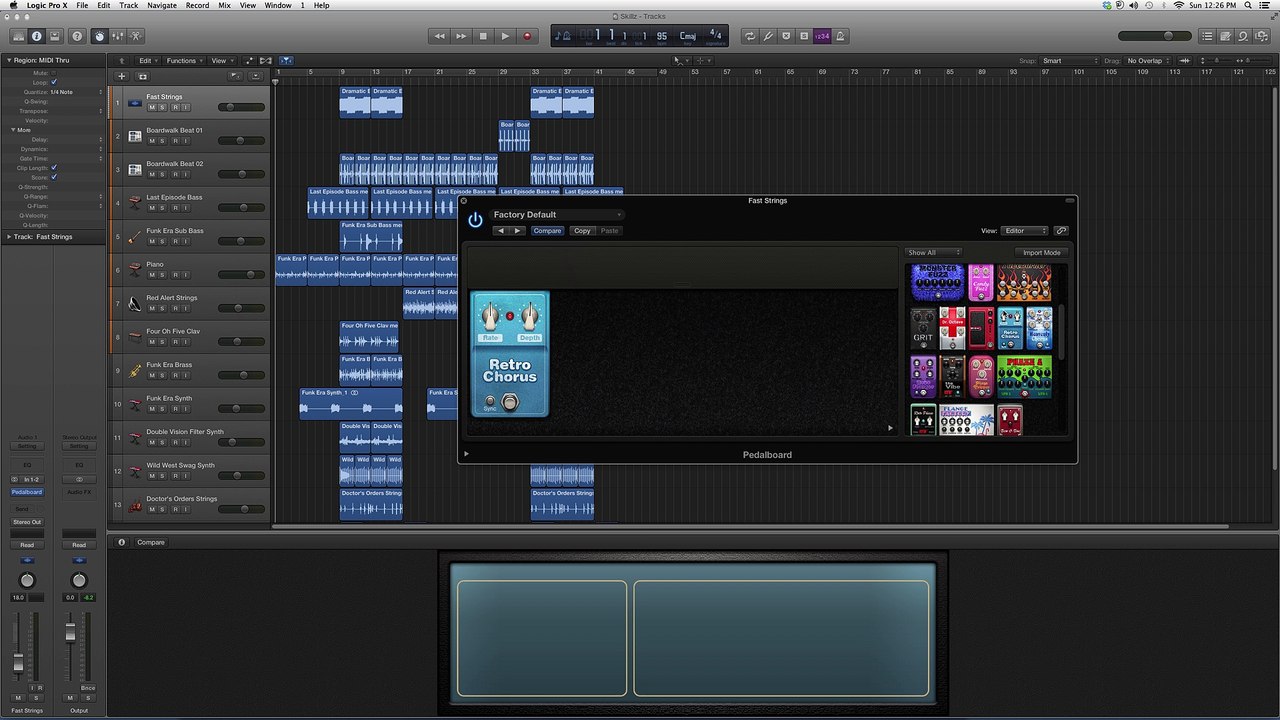Start playback with the Play button
This screenshot has width=1280, height=720.
point(505,36)
